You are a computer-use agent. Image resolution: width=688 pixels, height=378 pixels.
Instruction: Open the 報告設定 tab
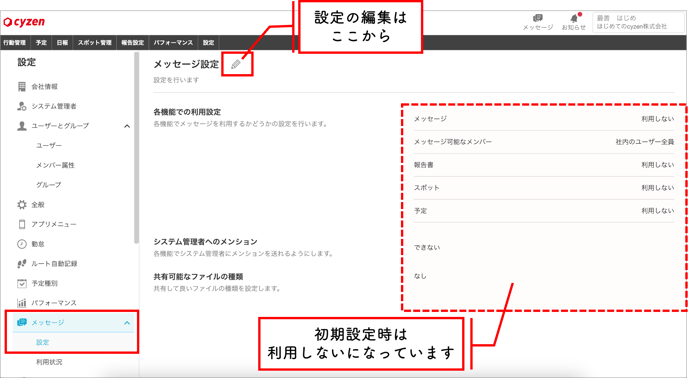(x=132, y=43)
